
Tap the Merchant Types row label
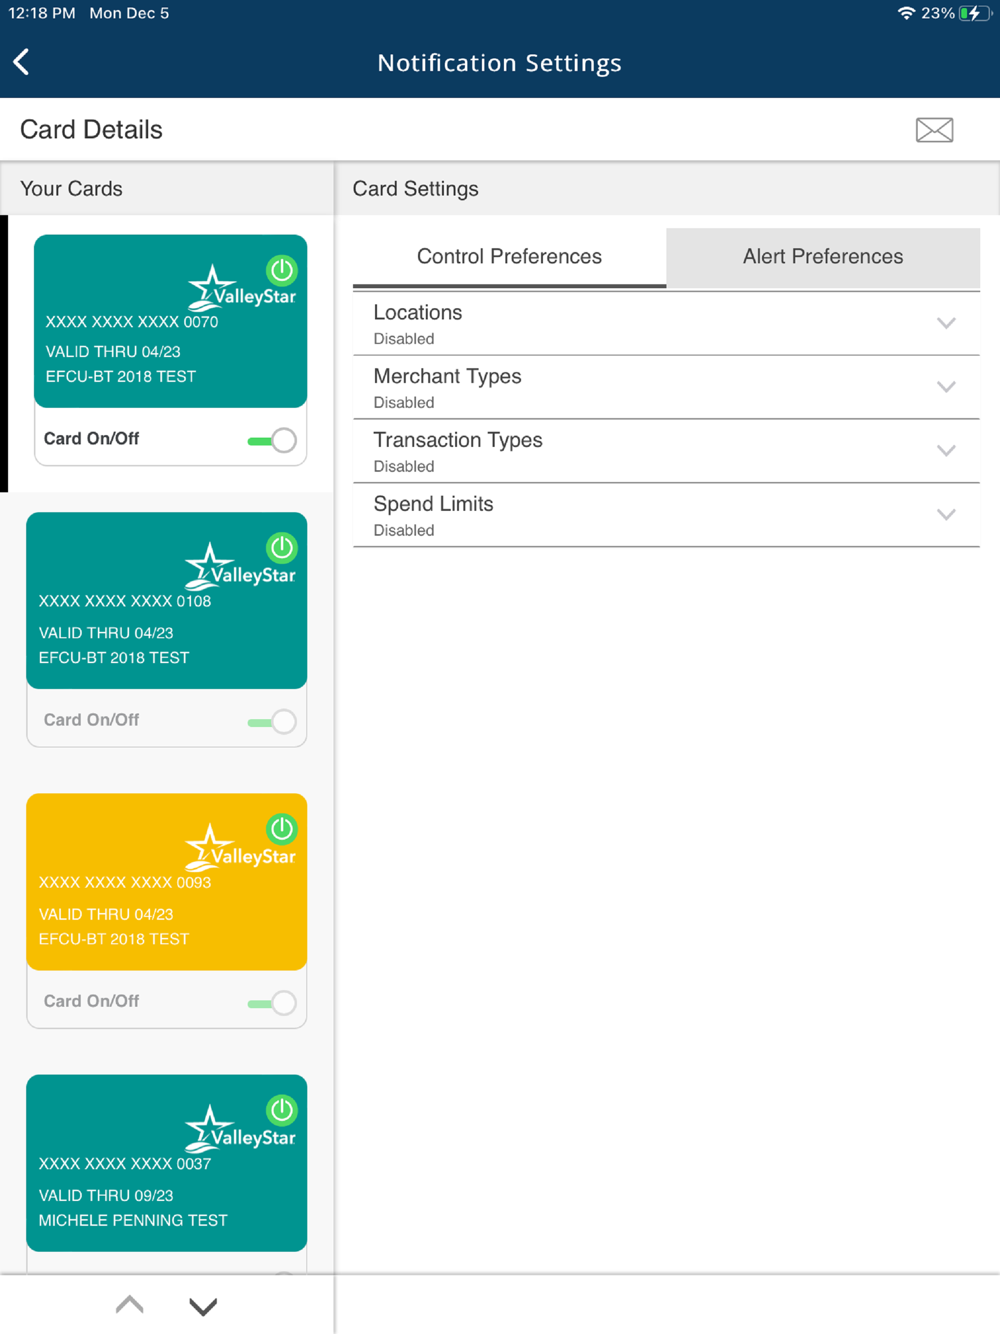447,377
